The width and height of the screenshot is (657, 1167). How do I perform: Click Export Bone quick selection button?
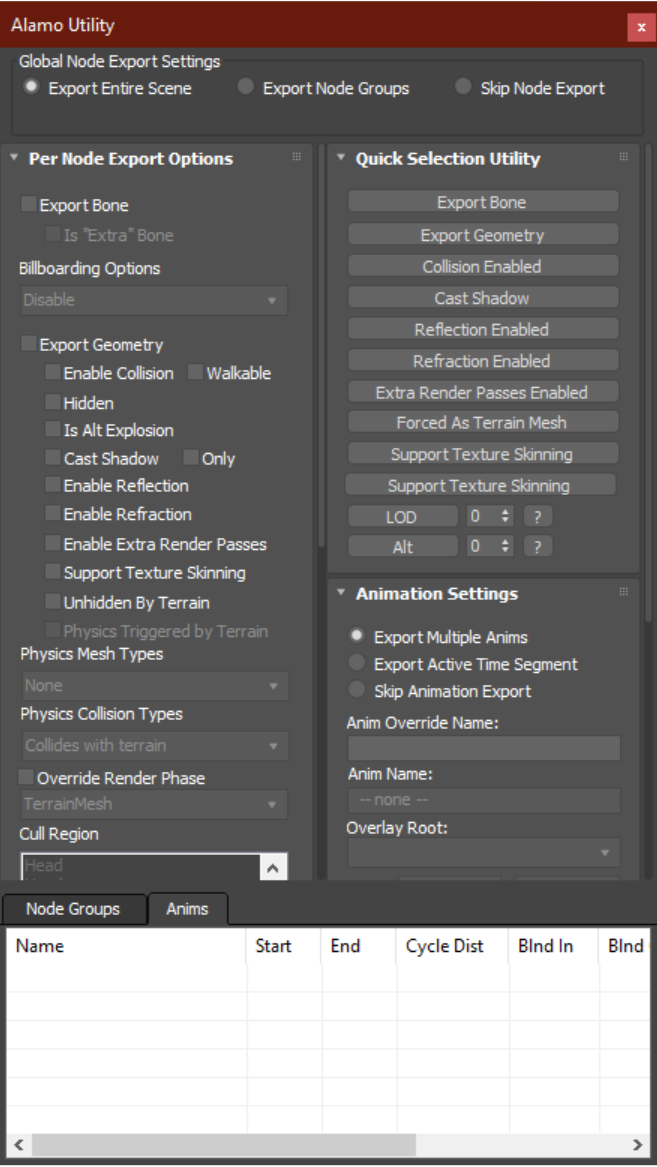[482, 202]
